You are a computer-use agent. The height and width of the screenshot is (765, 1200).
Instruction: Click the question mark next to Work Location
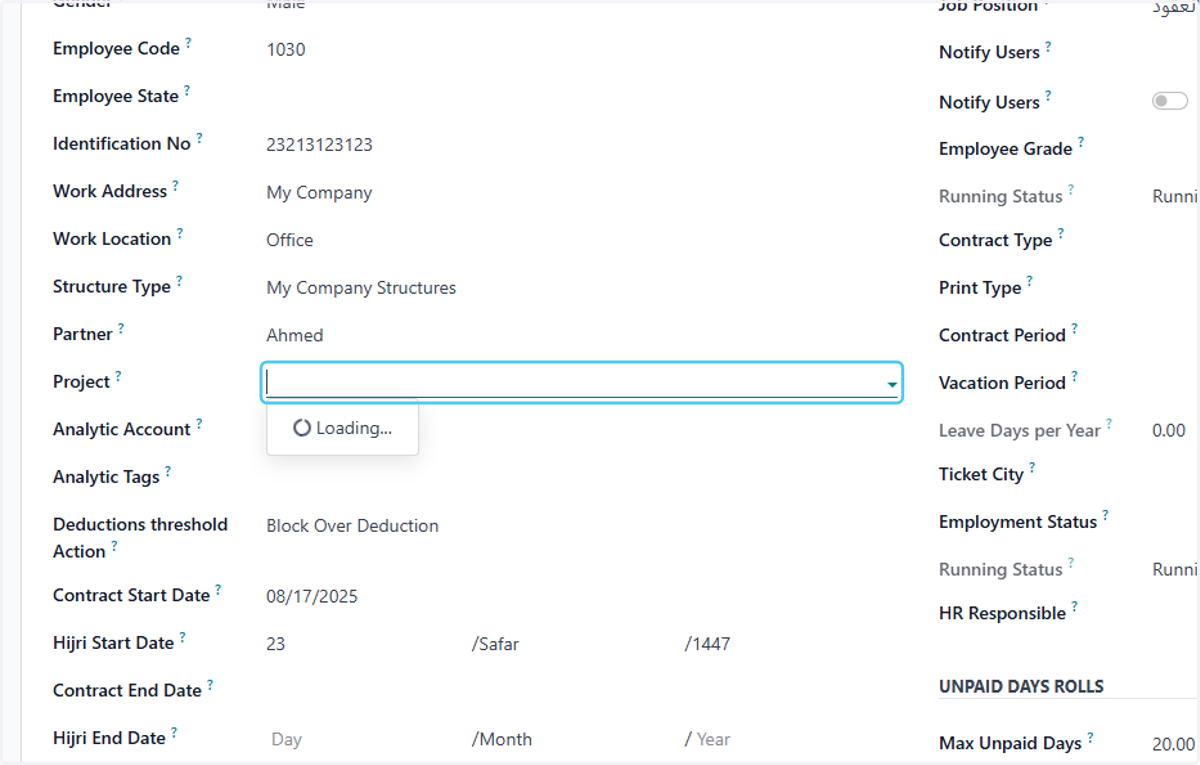pos(180,233)
